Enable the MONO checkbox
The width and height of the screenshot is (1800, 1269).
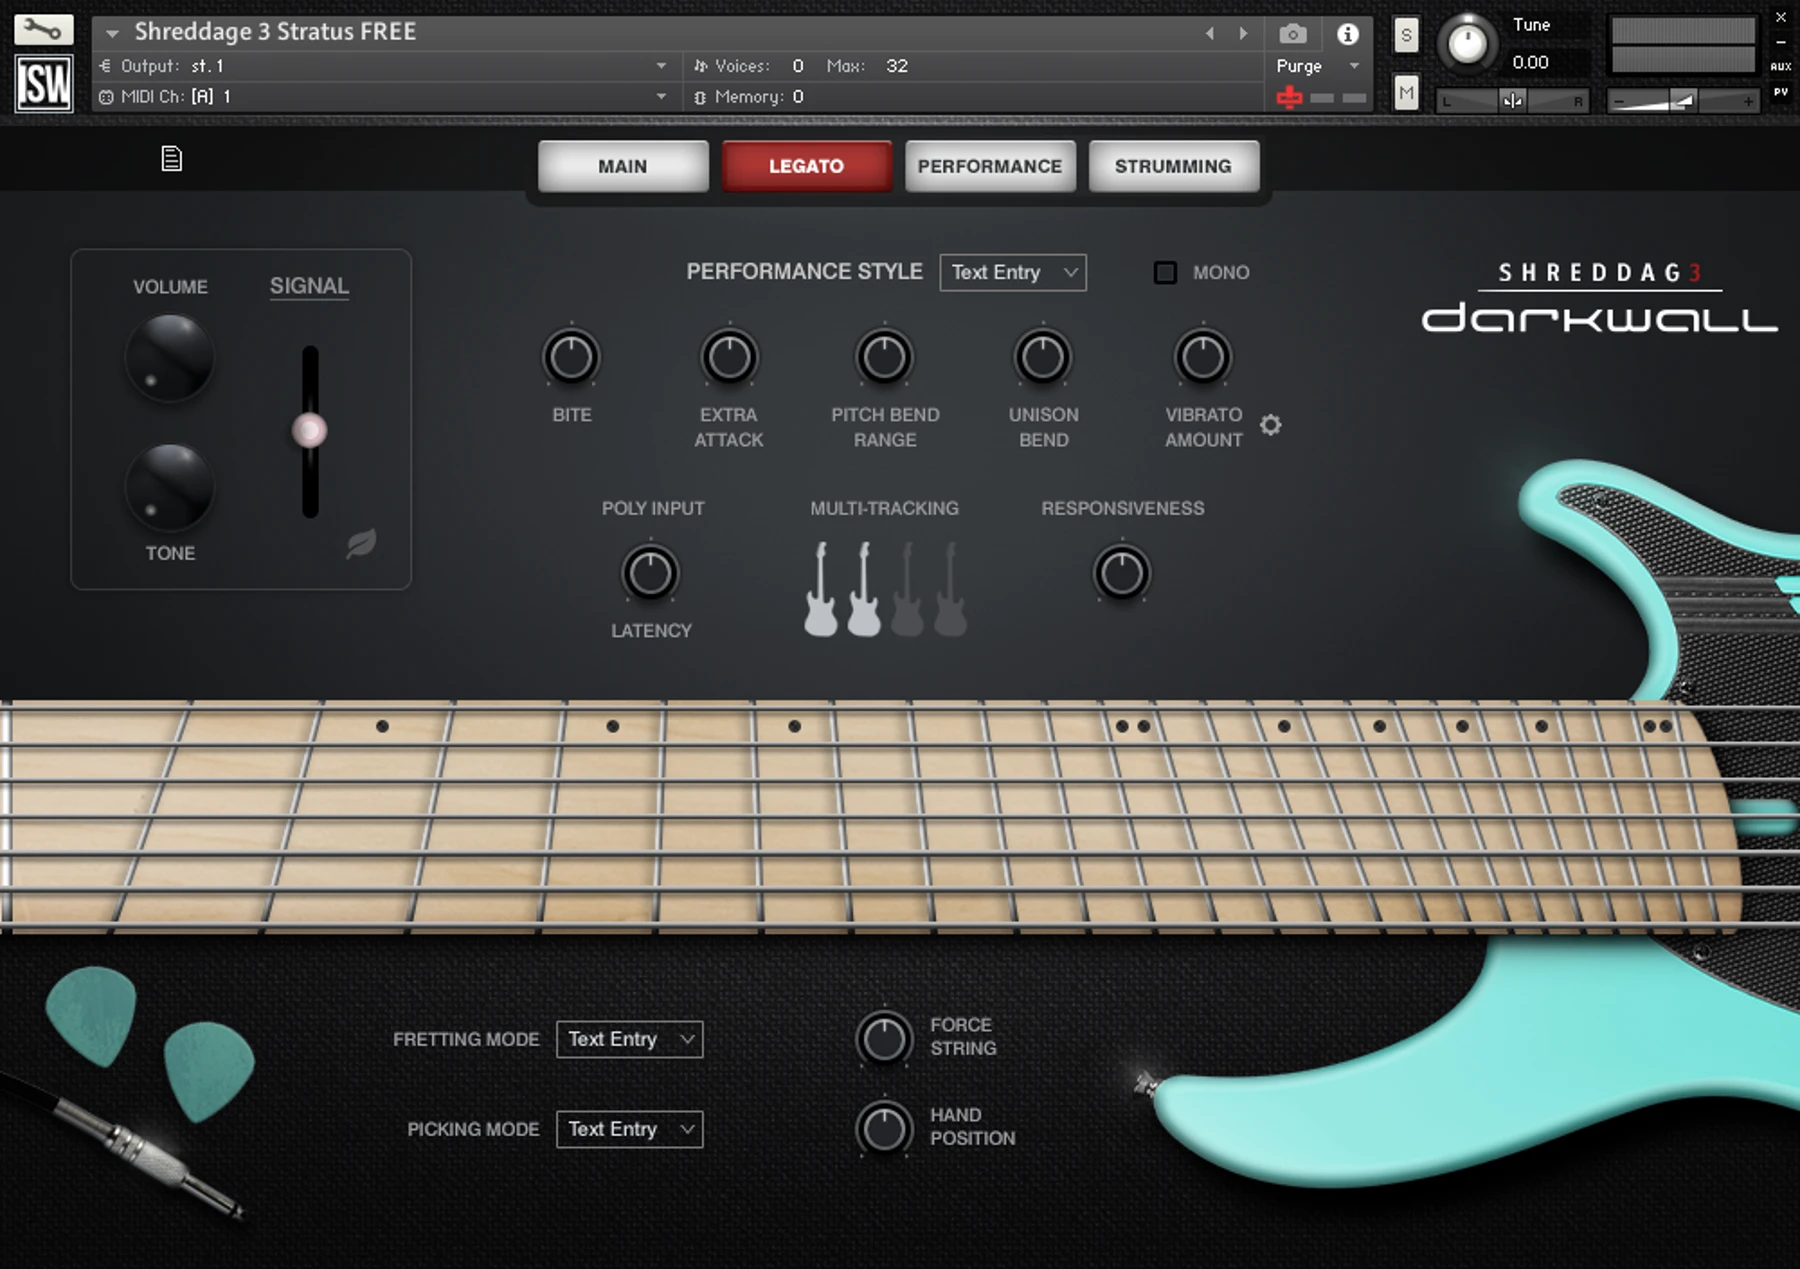(x=1165, y=272)
